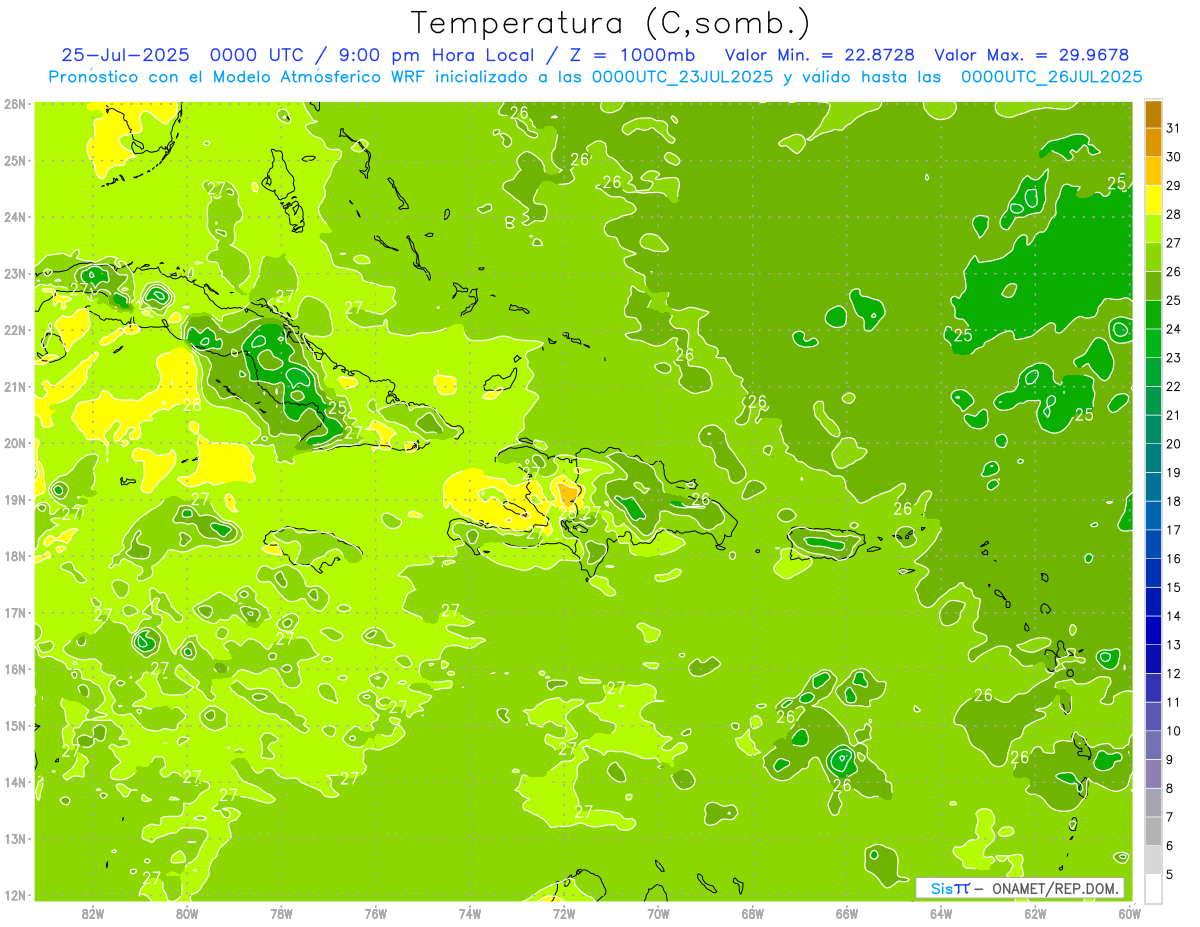
Task: Click the longitude axis label "78W"
Action: tap(282, 913)
